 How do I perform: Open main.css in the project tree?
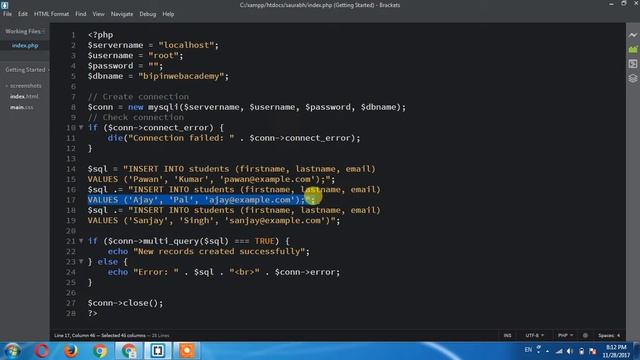22,107
